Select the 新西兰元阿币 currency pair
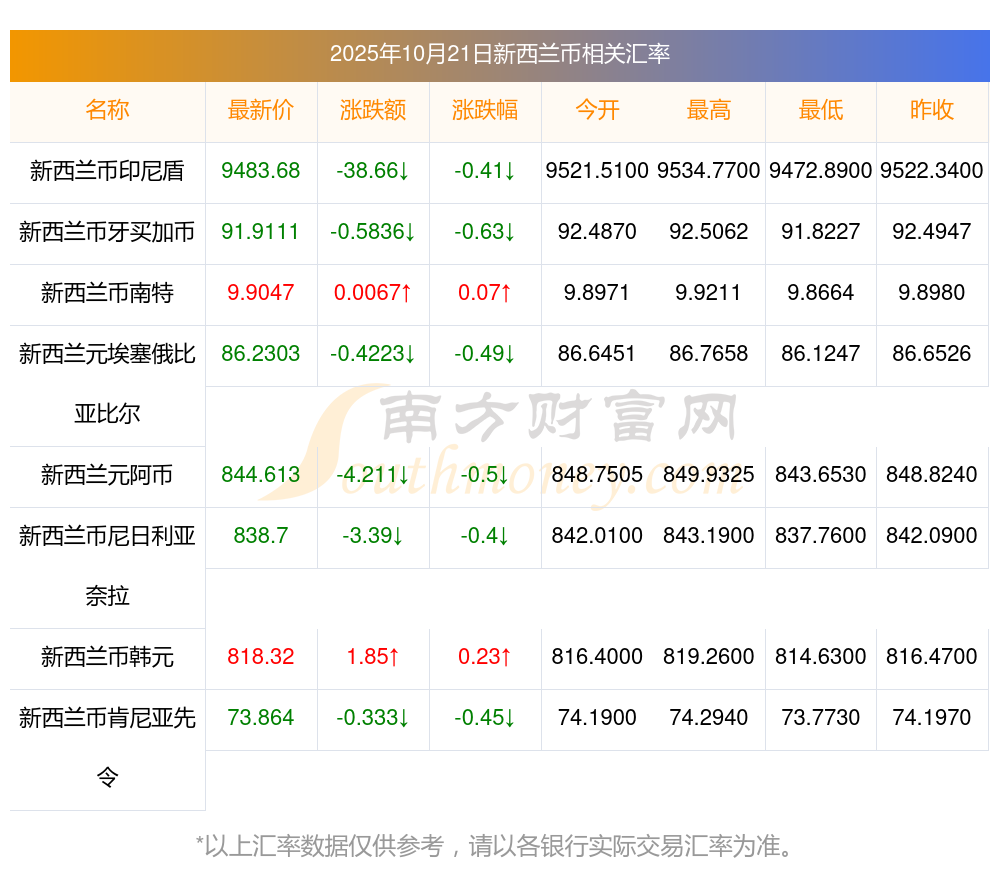This screenshot has width=1000, height=877. pos(107,475)
